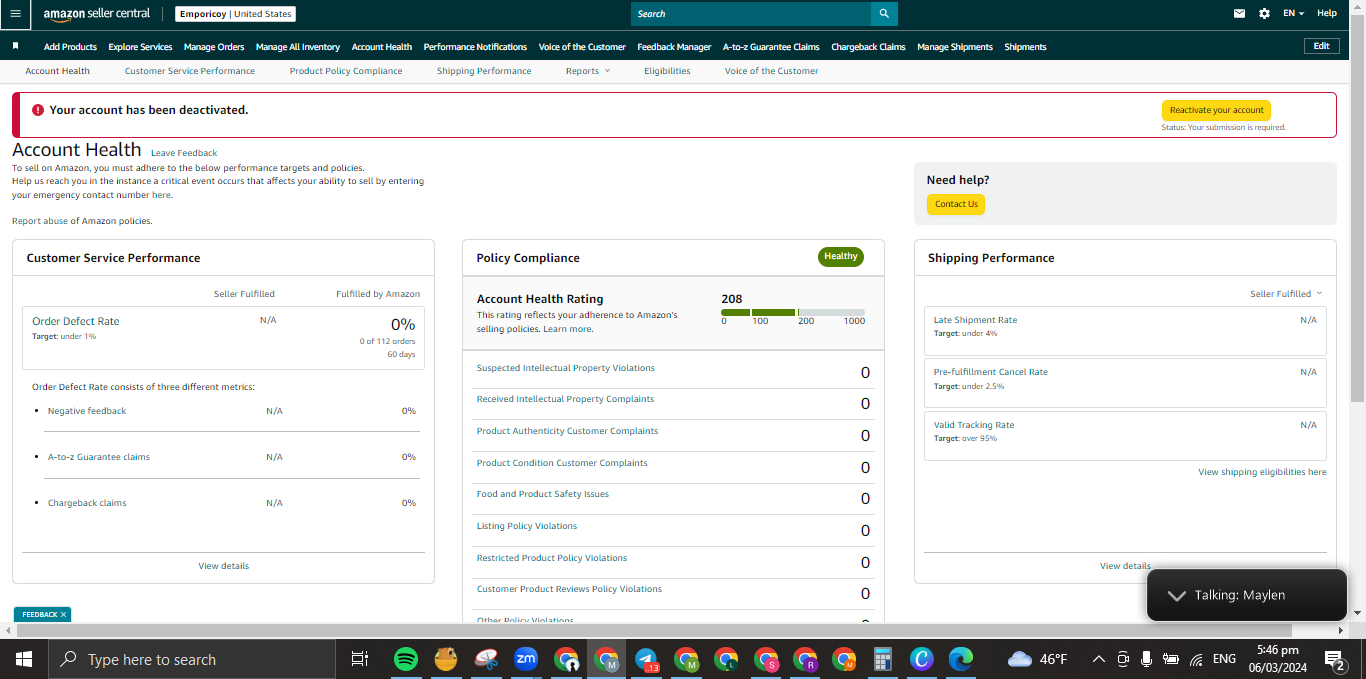Click the magnifier search button
Image resolution: width=1366 pixels, height=679 pixels.
tap(884, 14)
